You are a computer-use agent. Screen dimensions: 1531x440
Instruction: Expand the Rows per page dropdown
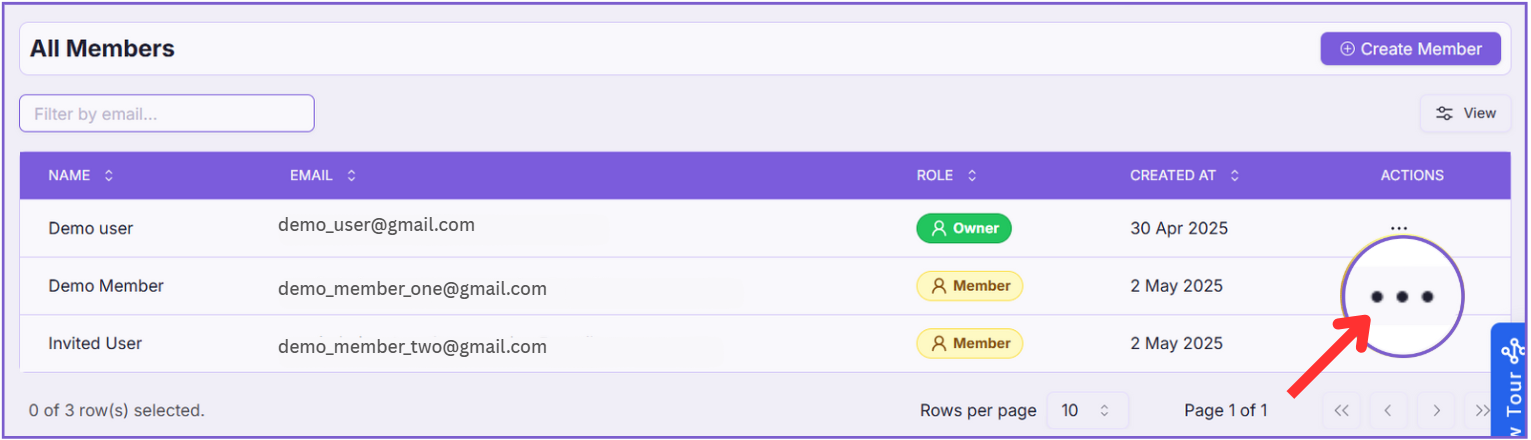[1087, 410]
